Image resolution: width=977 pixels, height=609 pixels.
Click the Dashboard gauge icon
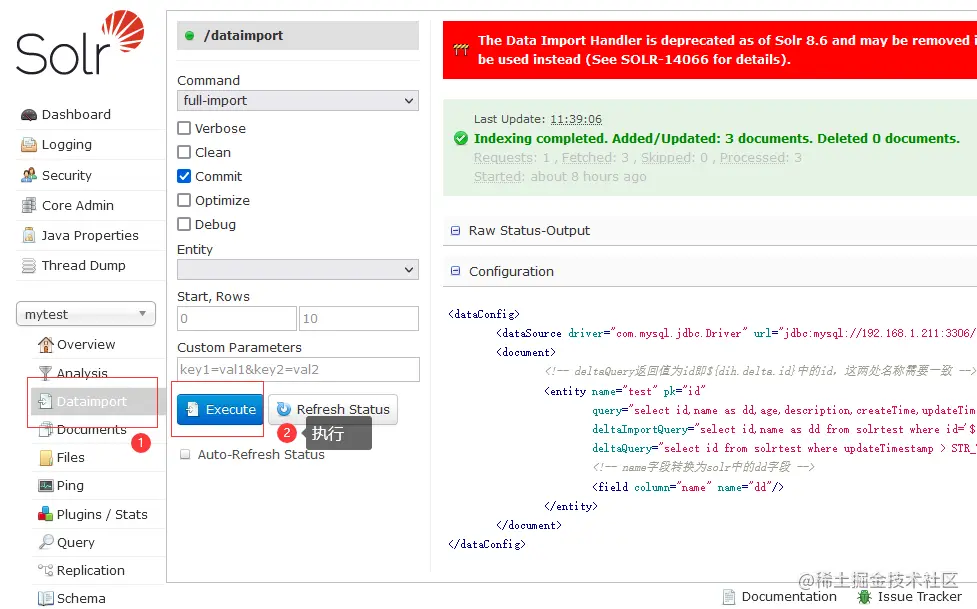tap(29, 115)
